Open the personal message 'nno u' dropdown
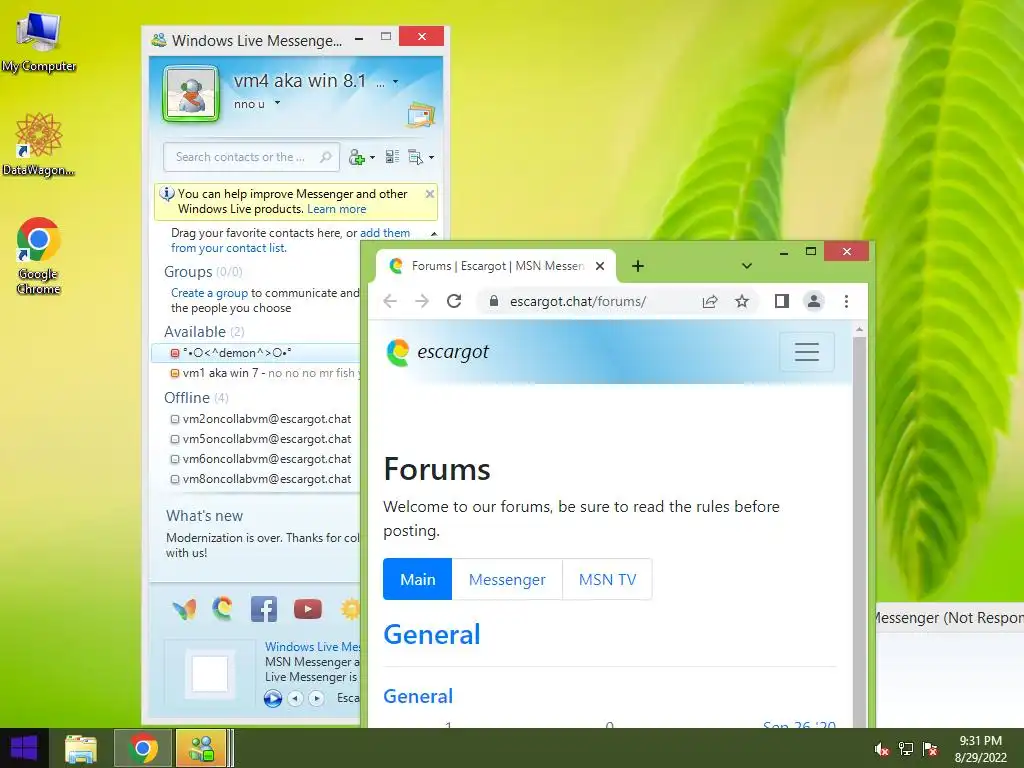This screenshot has height=768, width=1024. click(278, 103)
